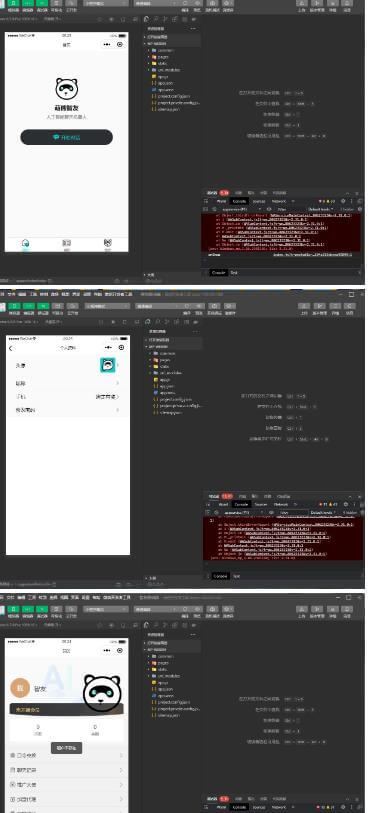Click the 编译 refresh icon in profile-page window

(187, 306)
